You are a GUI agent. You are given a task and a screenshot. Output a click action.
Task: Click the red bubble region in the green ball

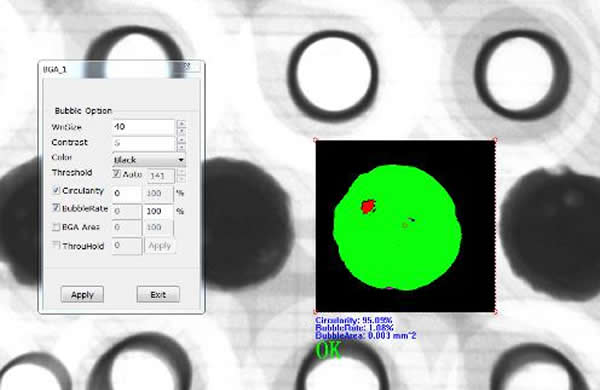pos(368,207)
